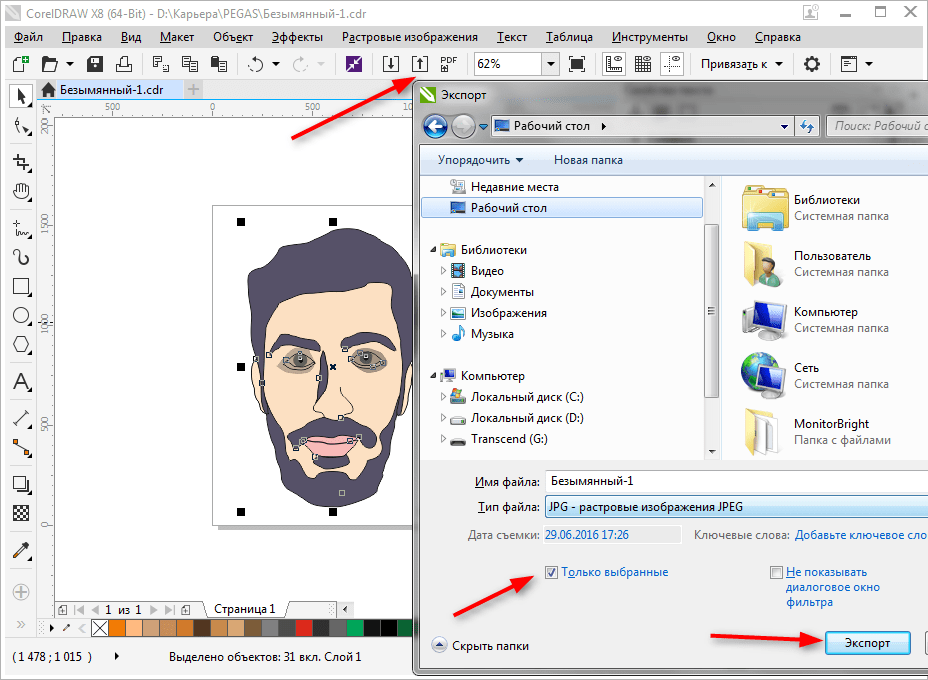The width and height of the screenshot is (928, 680).
Task: Select the Crop tool
Action: [20, 162]
